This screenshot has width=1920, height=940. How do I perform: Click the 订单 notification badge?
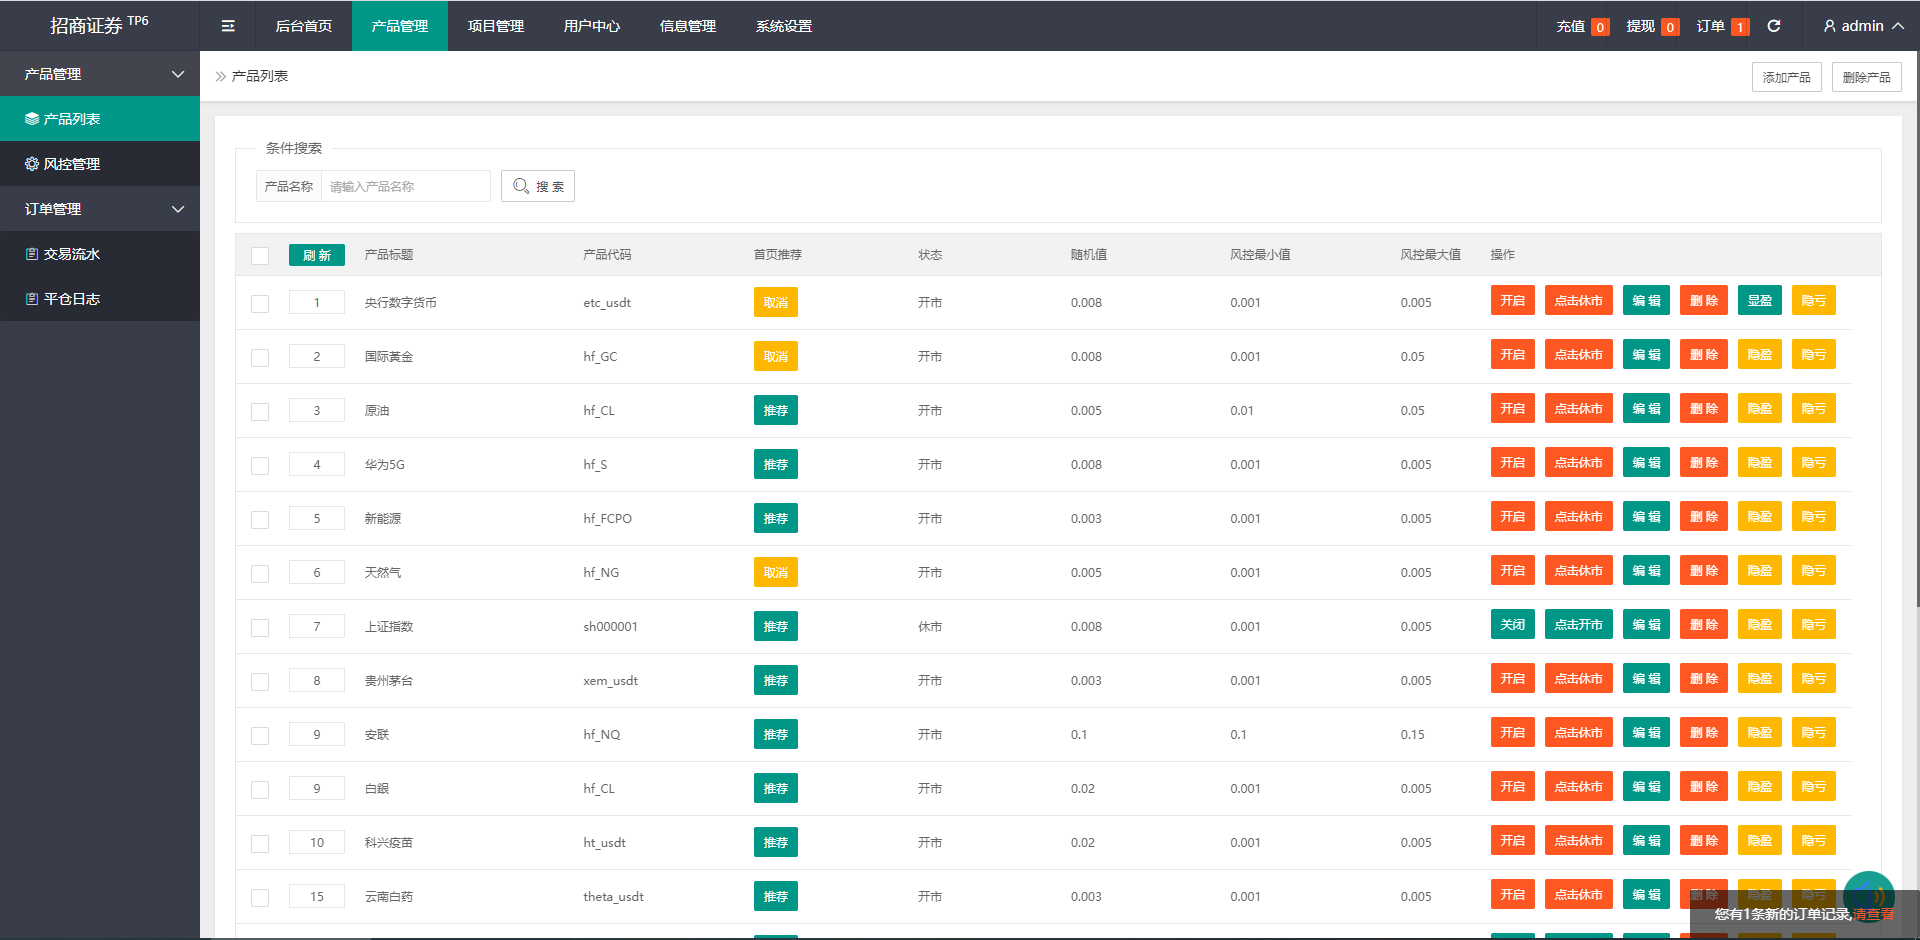(x=1740, y=27)
